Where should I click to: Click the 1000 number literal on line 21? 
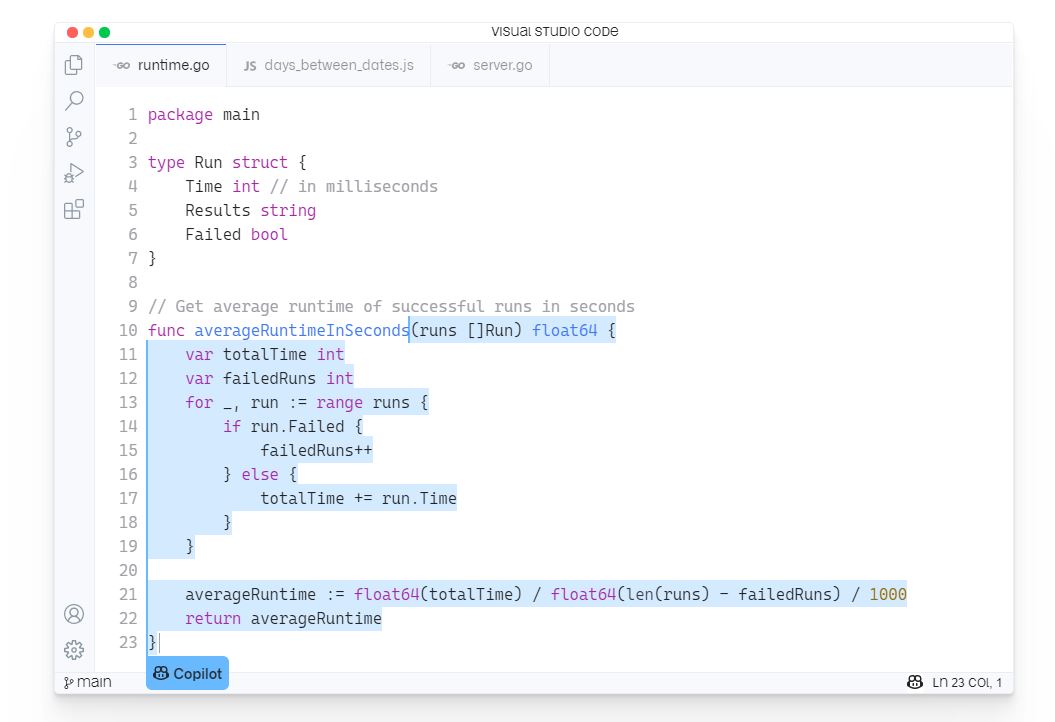(x=887, y=594)
